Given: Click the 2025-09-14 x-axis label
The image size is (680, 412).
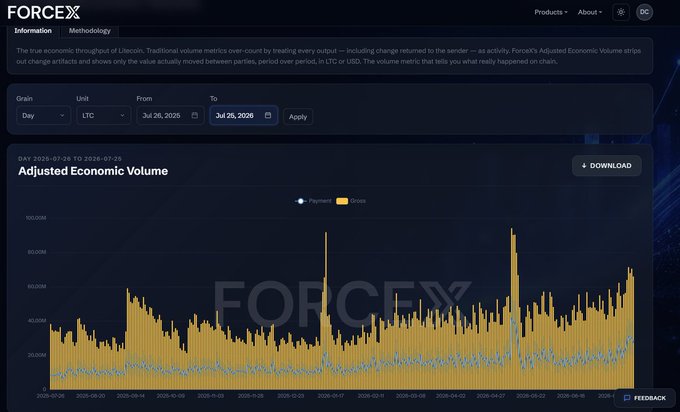Looking at the screenshot, I should 131,396.
